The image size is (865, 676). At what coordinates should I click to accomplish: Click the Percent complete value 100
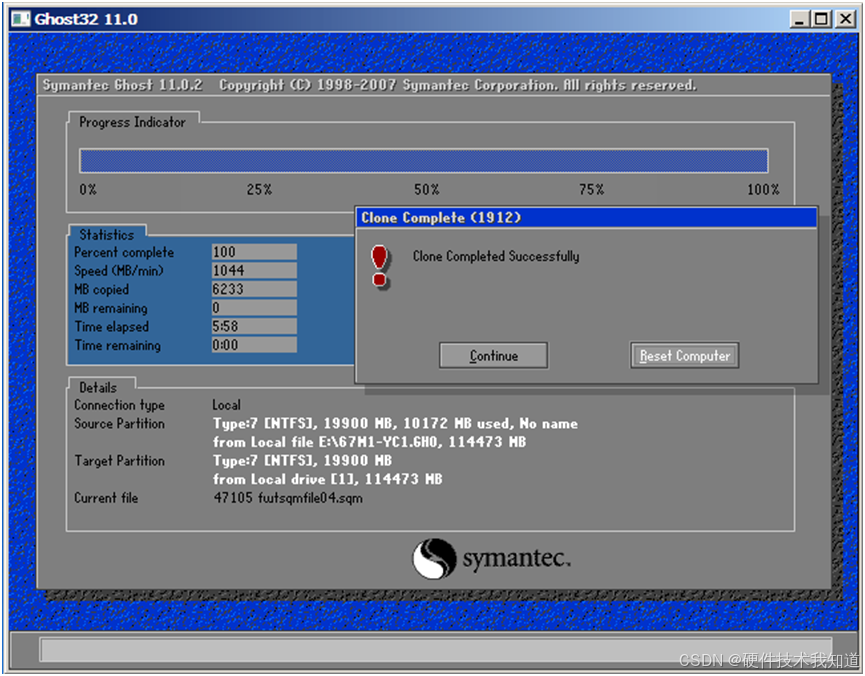click(254, 252)
